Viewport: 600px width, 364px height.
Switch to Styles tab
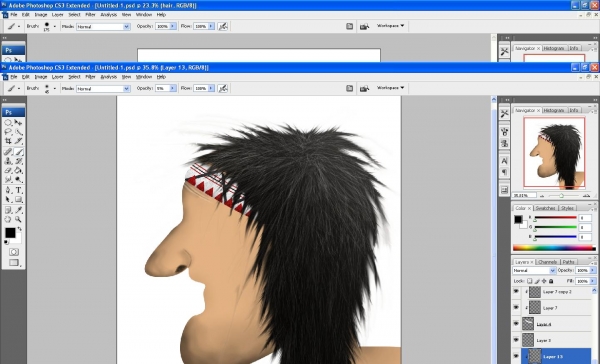point(567,208)
